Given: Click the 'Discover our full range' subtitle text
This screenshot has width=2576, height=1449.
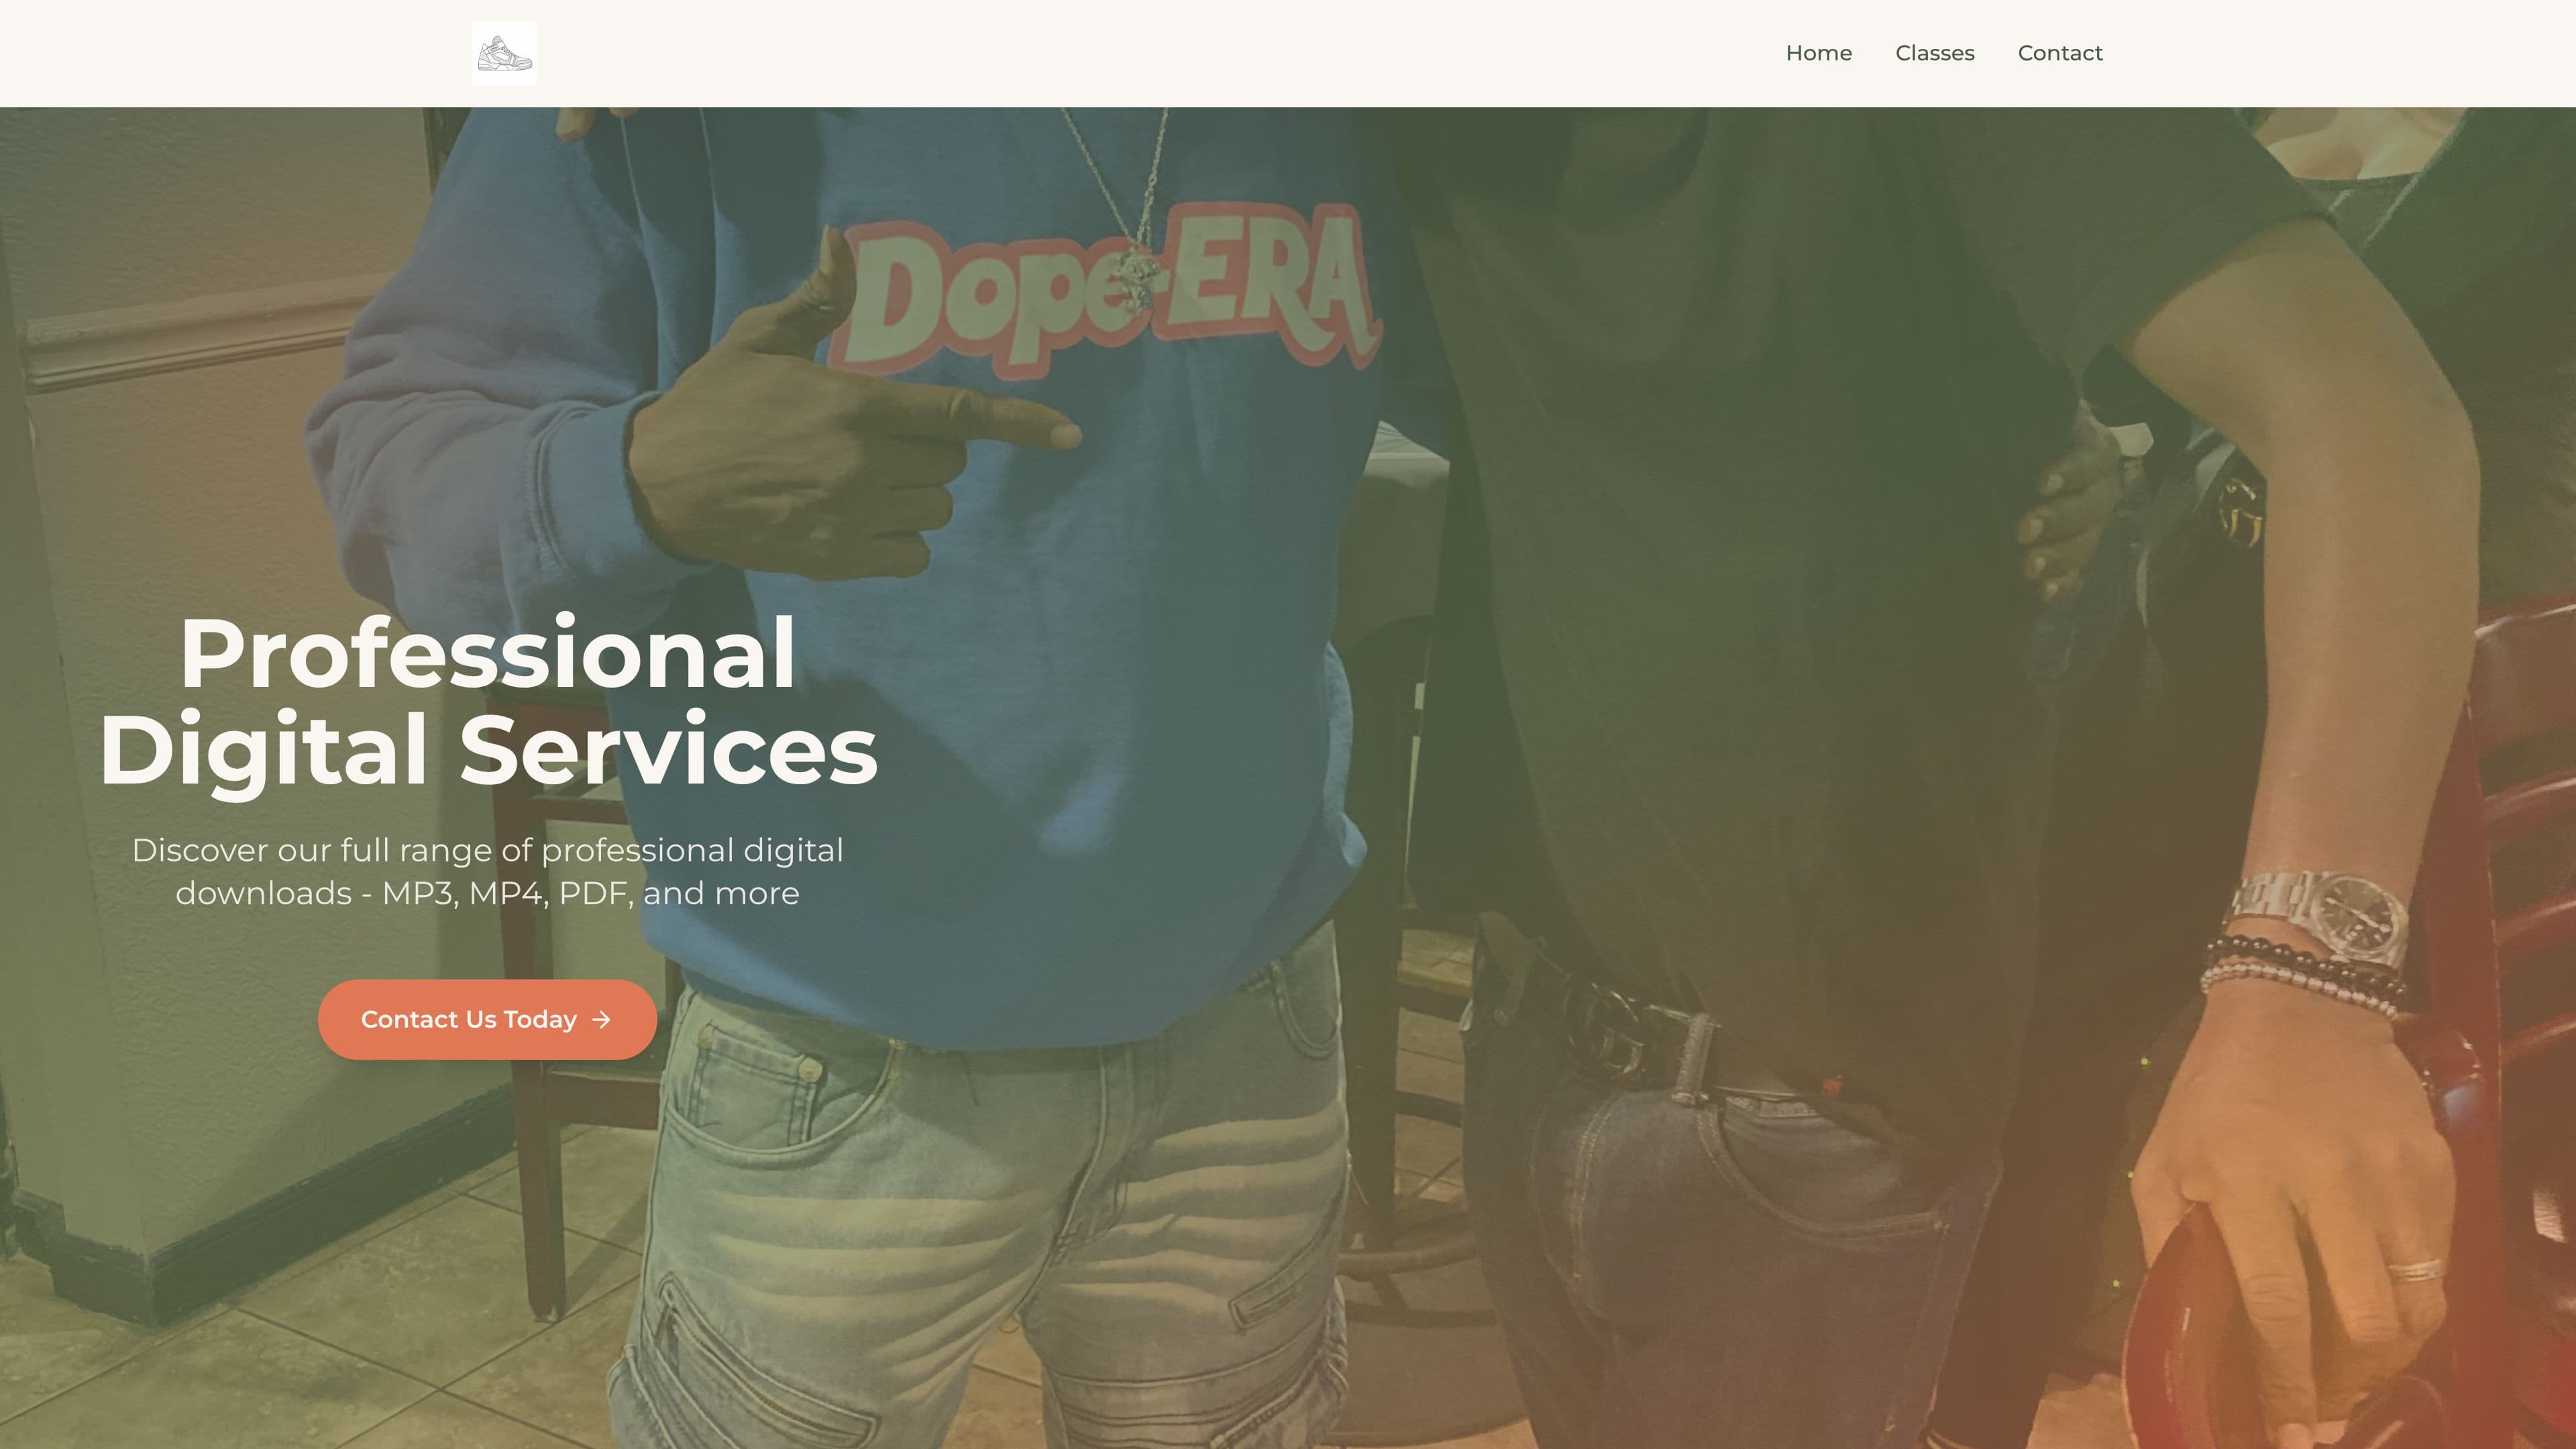Looking at the screenshot, I should 488,871.
